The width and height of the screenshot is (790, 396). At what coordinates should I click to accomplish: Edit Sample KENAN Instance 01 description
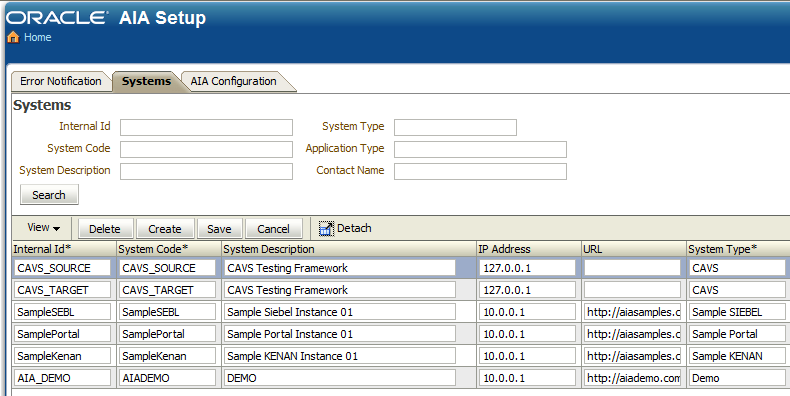[x=340, y=356]
